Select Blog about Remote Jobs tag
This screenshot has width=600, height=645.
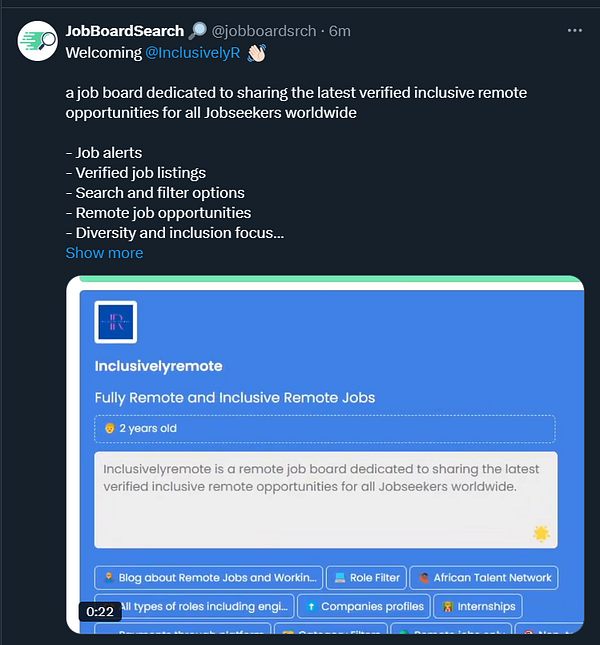coord(209,577)
